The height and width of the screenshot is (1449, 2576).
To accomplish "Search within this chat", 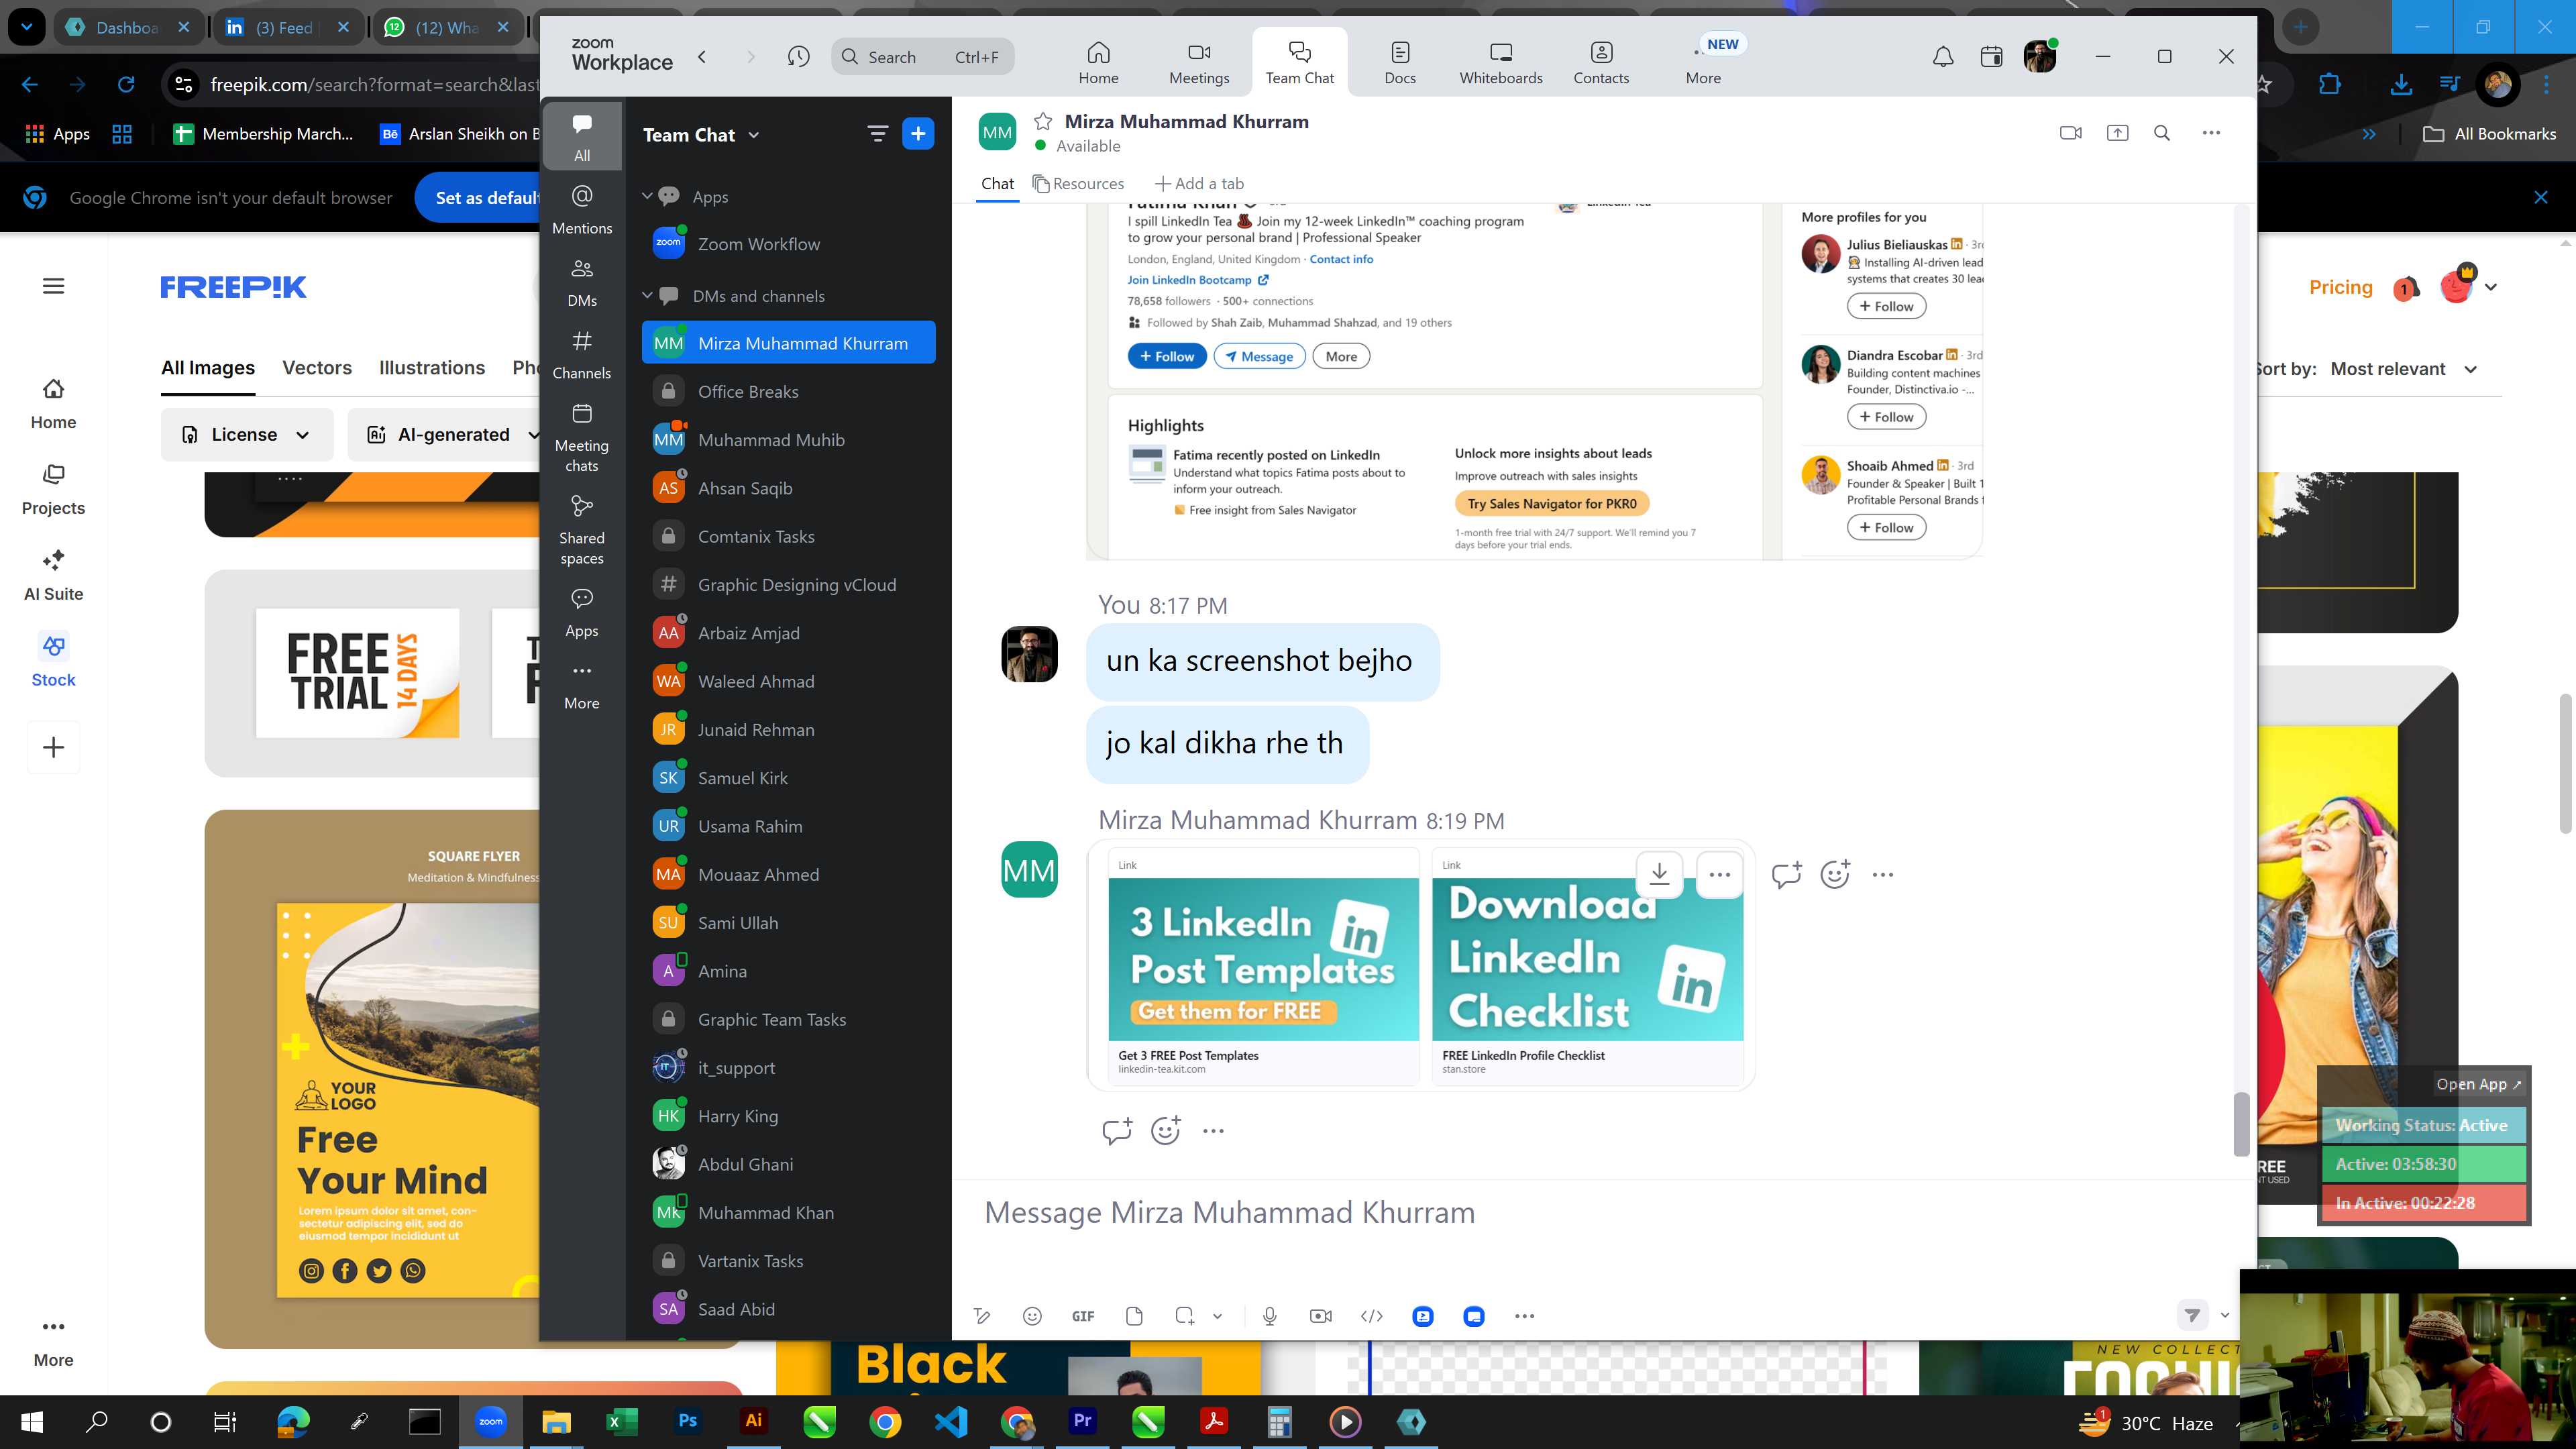I will (x=2162, y=133).
